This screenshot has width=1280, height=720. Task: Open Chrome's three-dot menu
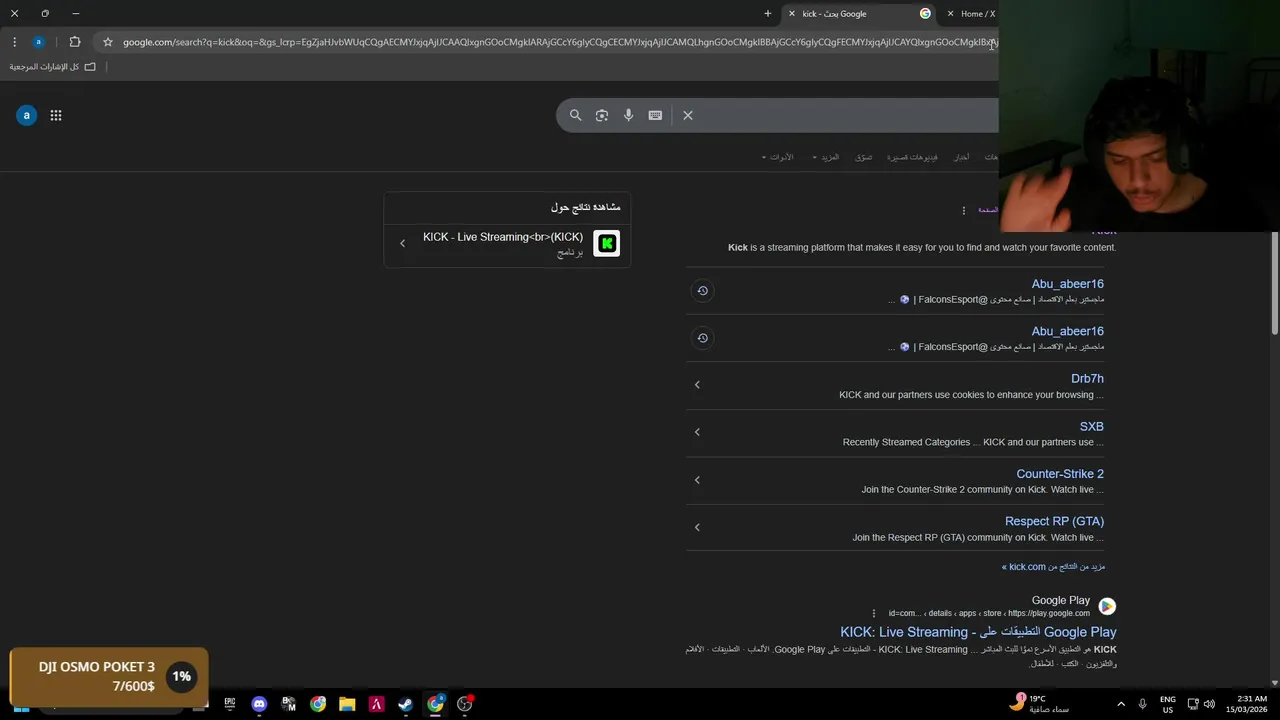(x=14, y=42)
